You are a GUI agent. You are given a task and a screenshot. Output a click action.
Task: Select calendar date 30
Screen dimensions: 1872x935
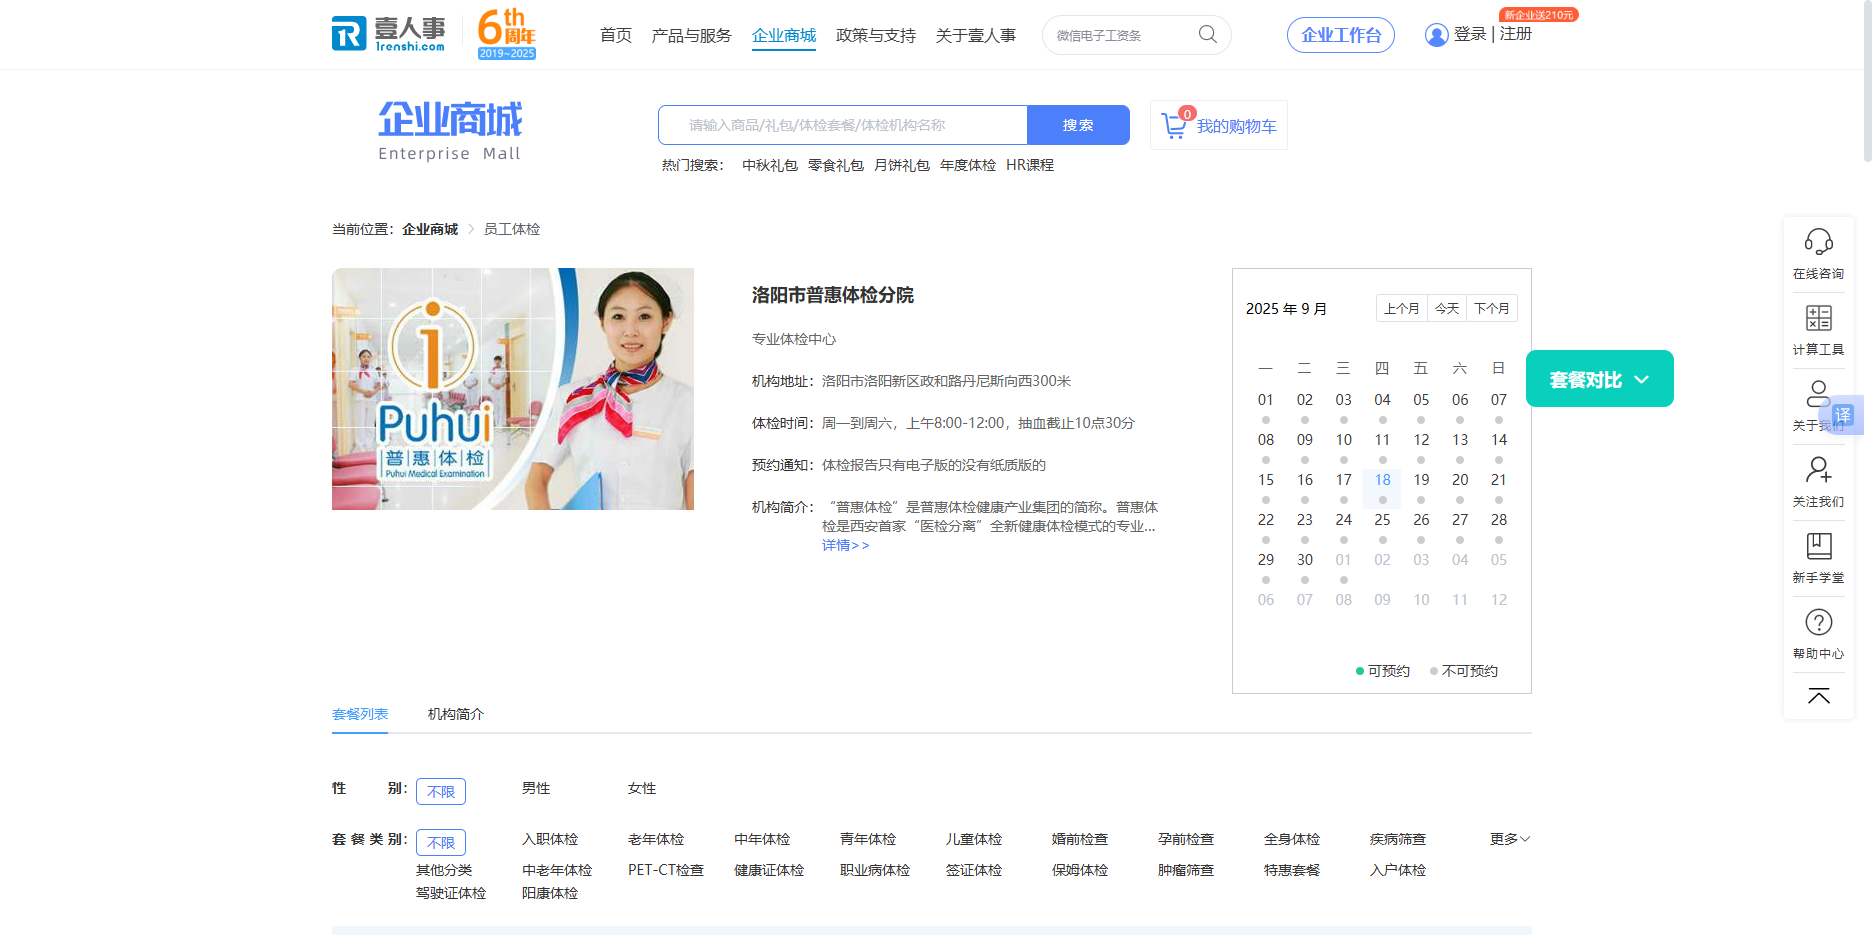[1305, 559]
